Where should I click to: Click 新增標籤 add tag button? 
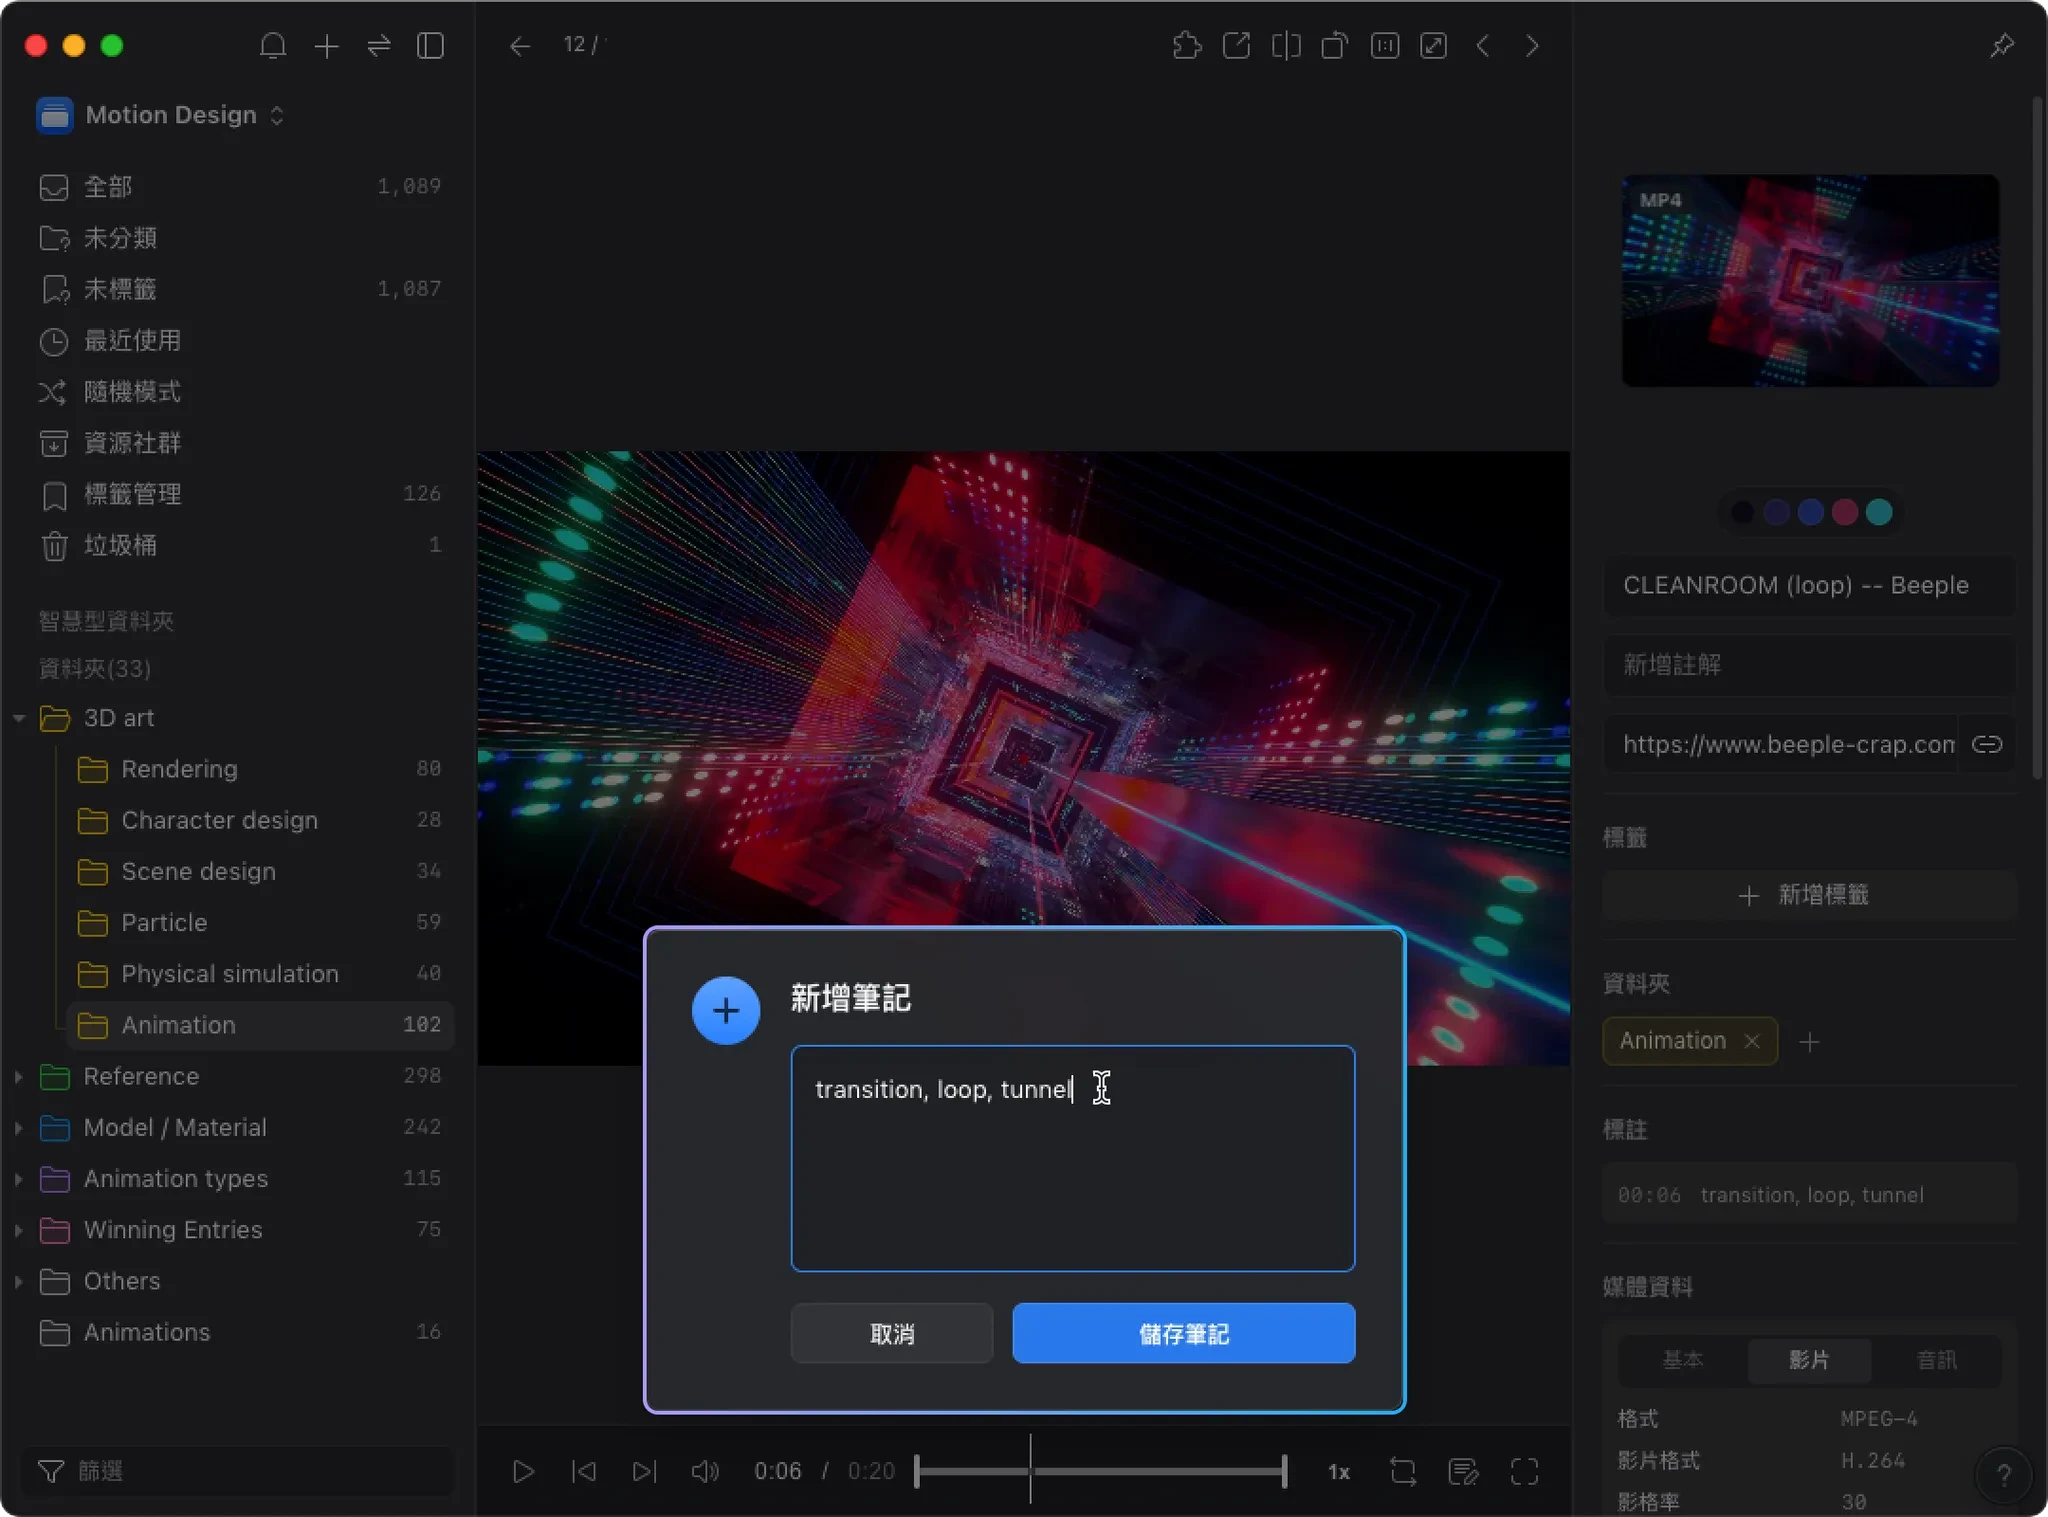1810,895
